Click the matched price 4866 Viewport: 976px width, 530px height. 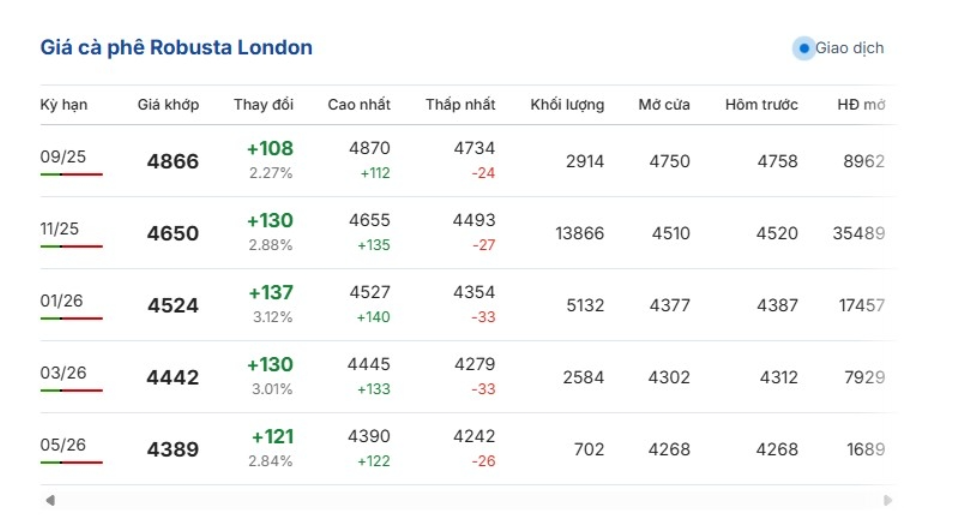pyautogui.click(x=173, y=161)
